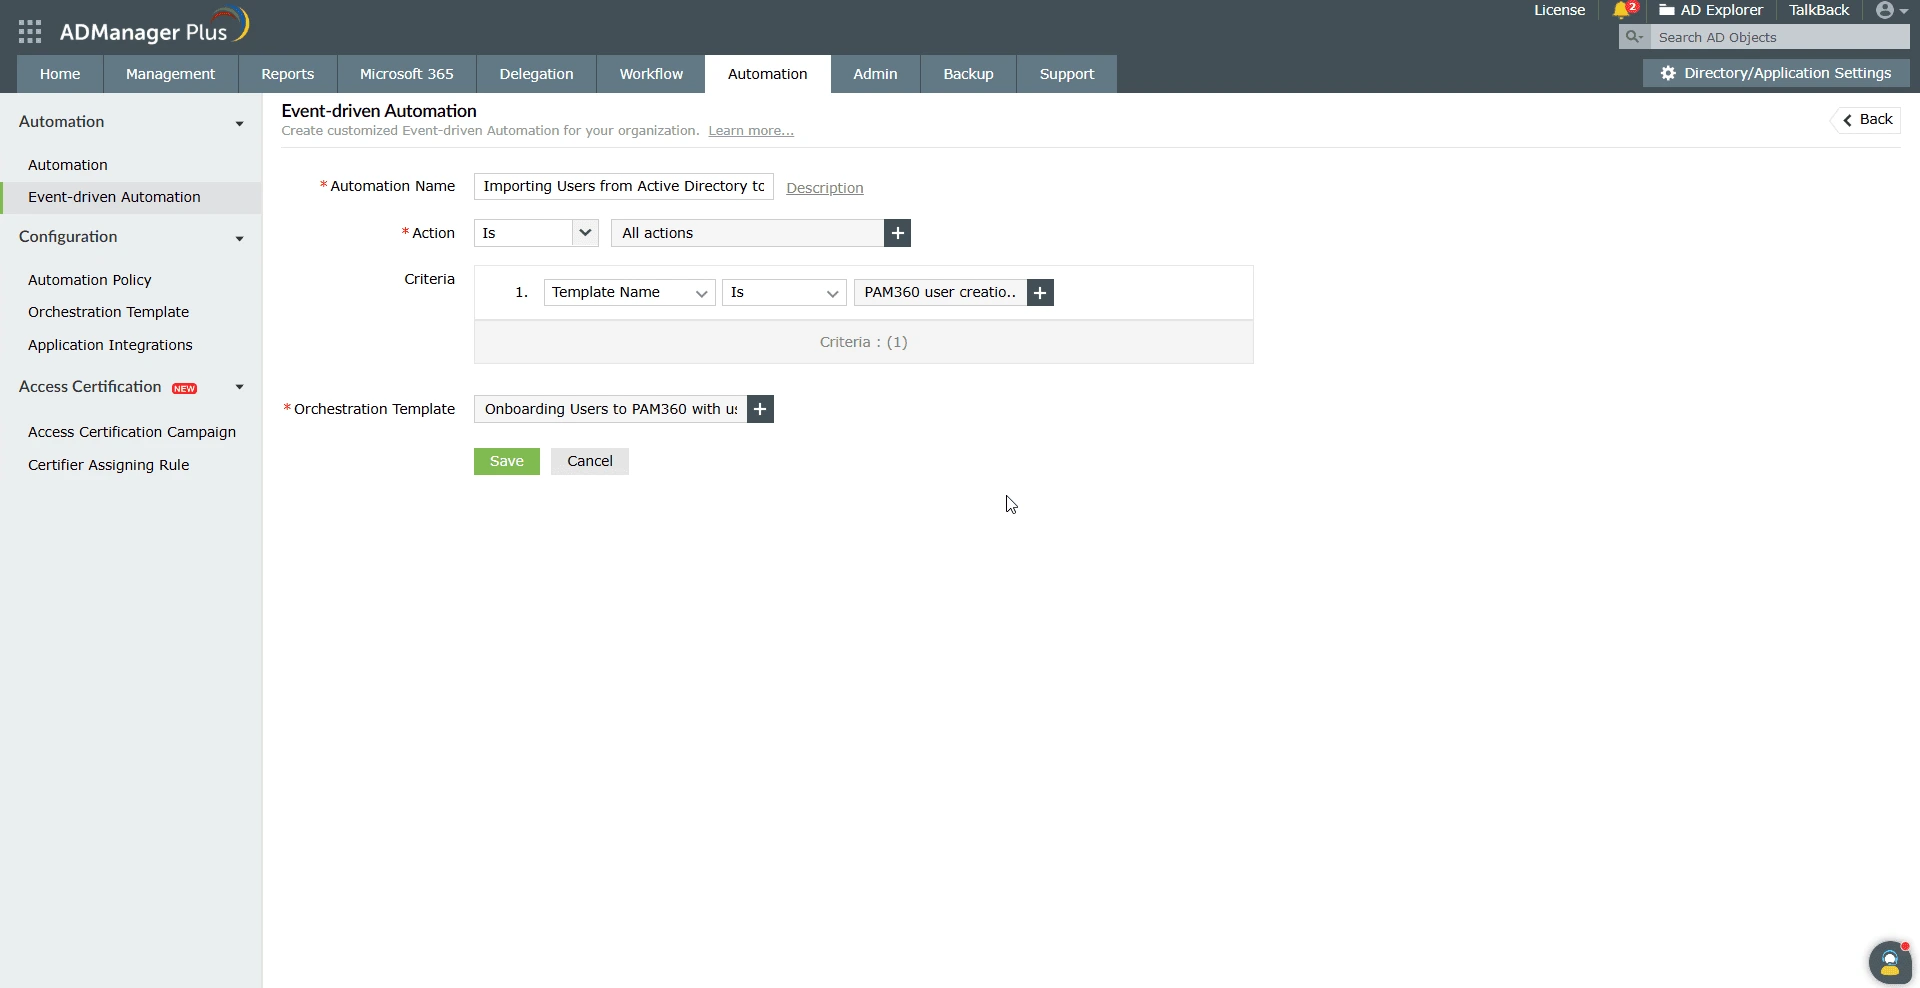Collapse the Configuration section in sidebar

[239, 239]
